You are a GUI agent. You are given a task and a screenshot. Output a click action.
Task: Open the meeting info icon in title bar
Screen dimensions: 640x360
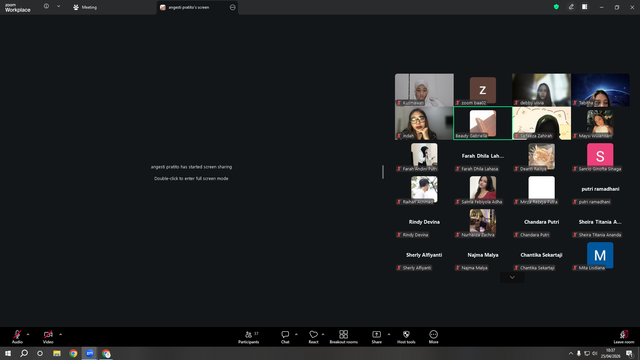tap(46, 7)
